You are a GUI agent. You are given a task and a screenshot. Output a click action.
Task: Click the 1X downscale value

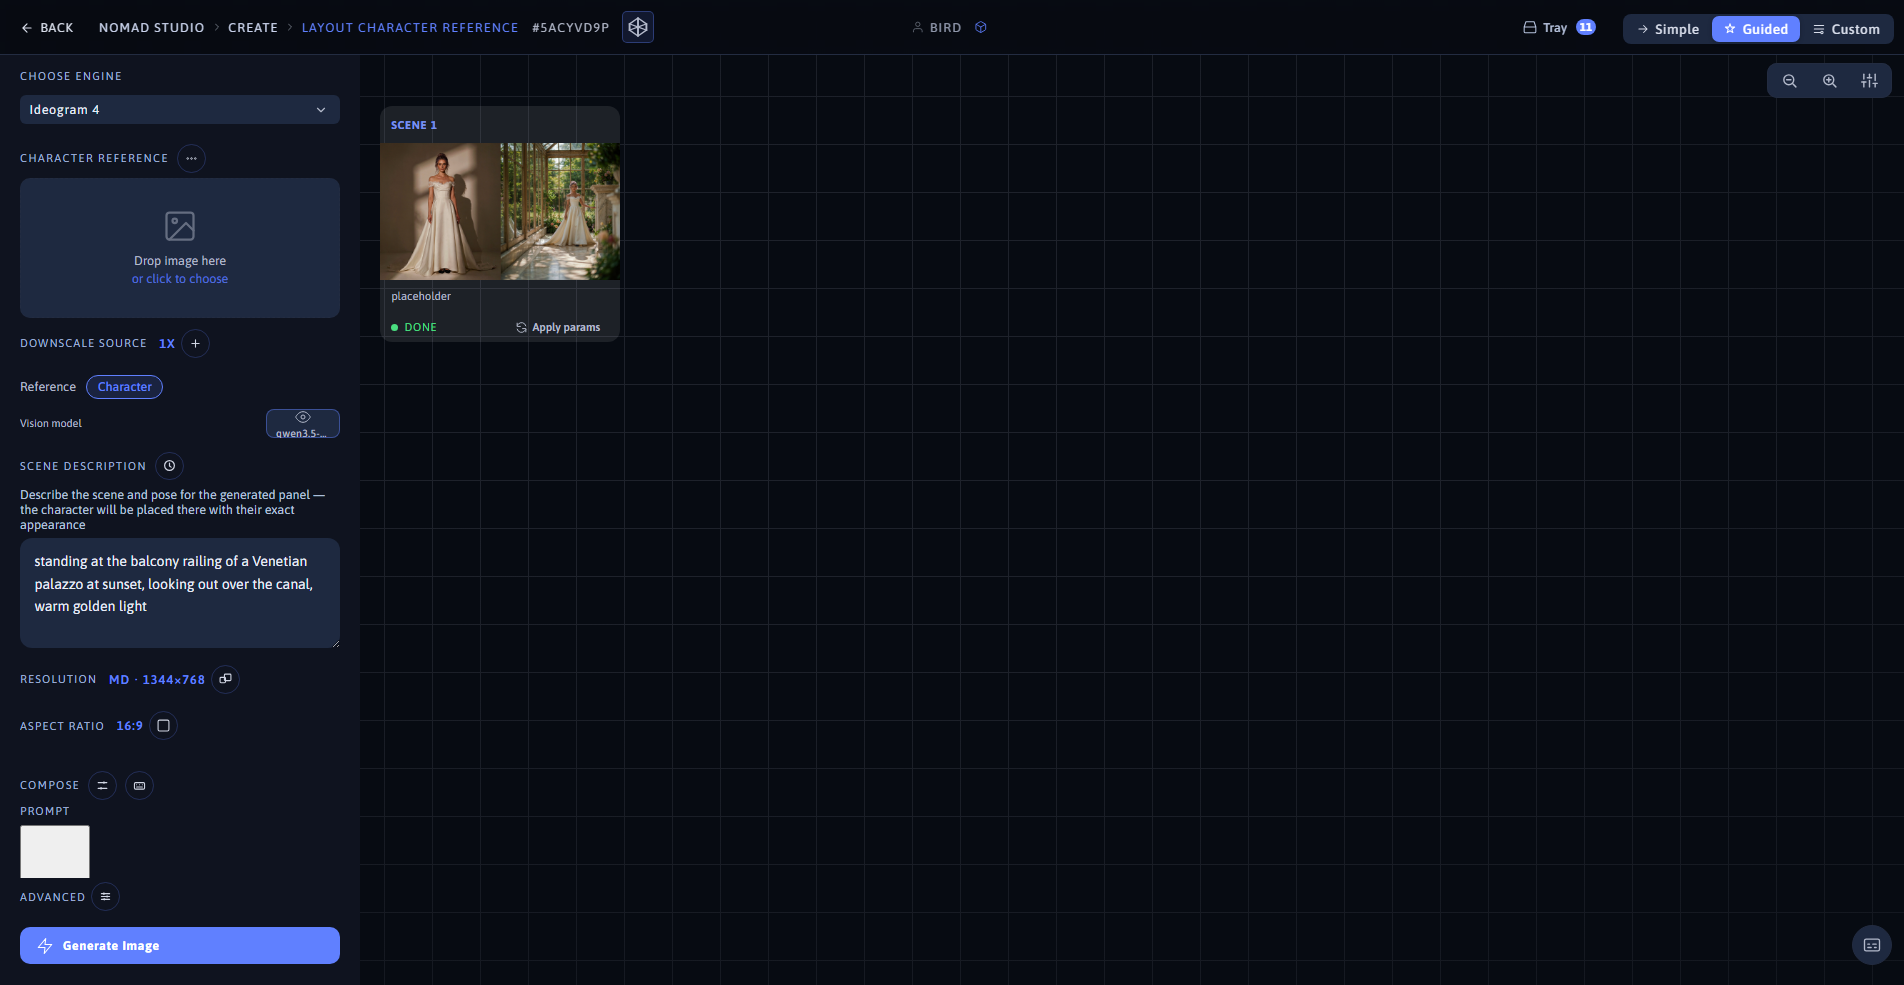click(x=167, y=343)
